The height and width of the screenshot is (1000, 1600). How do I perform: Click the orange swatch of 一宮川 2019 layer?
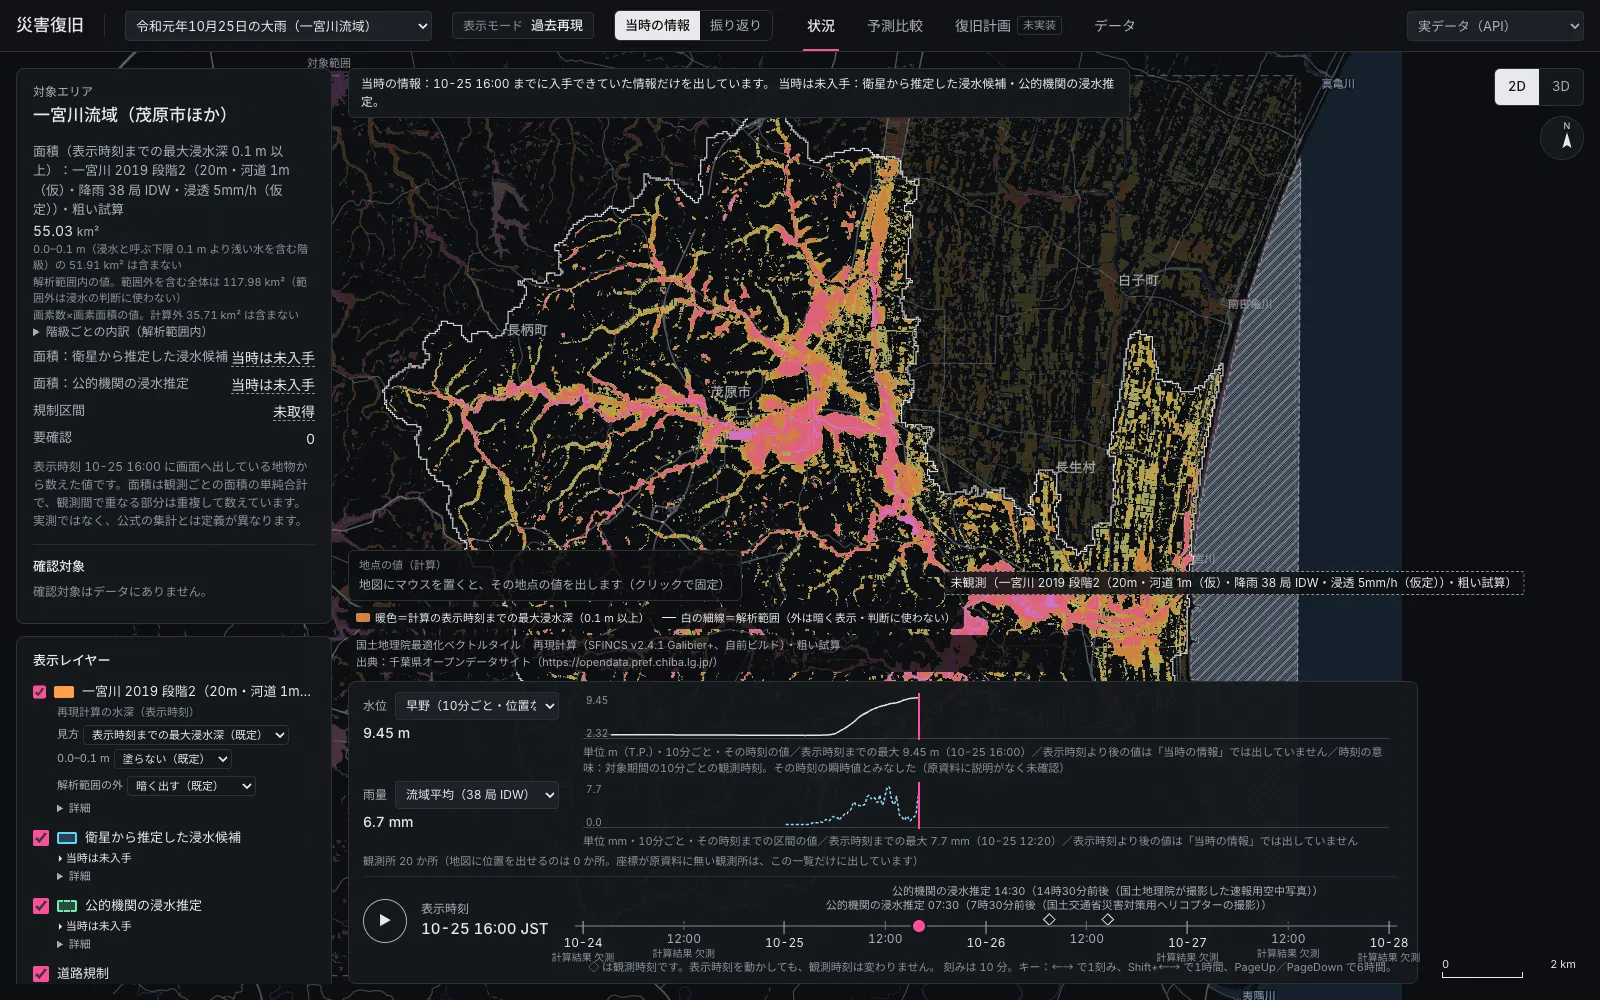pyautogui.click(x=64, y=692)
